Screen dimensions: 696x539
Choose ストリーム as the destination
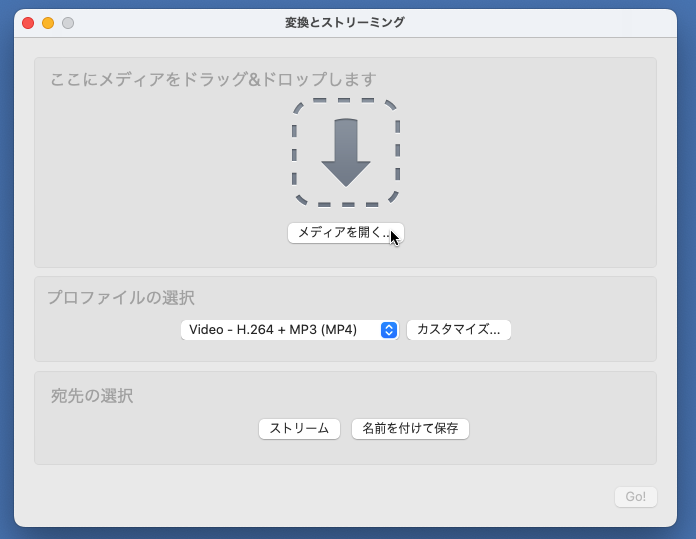299,428
